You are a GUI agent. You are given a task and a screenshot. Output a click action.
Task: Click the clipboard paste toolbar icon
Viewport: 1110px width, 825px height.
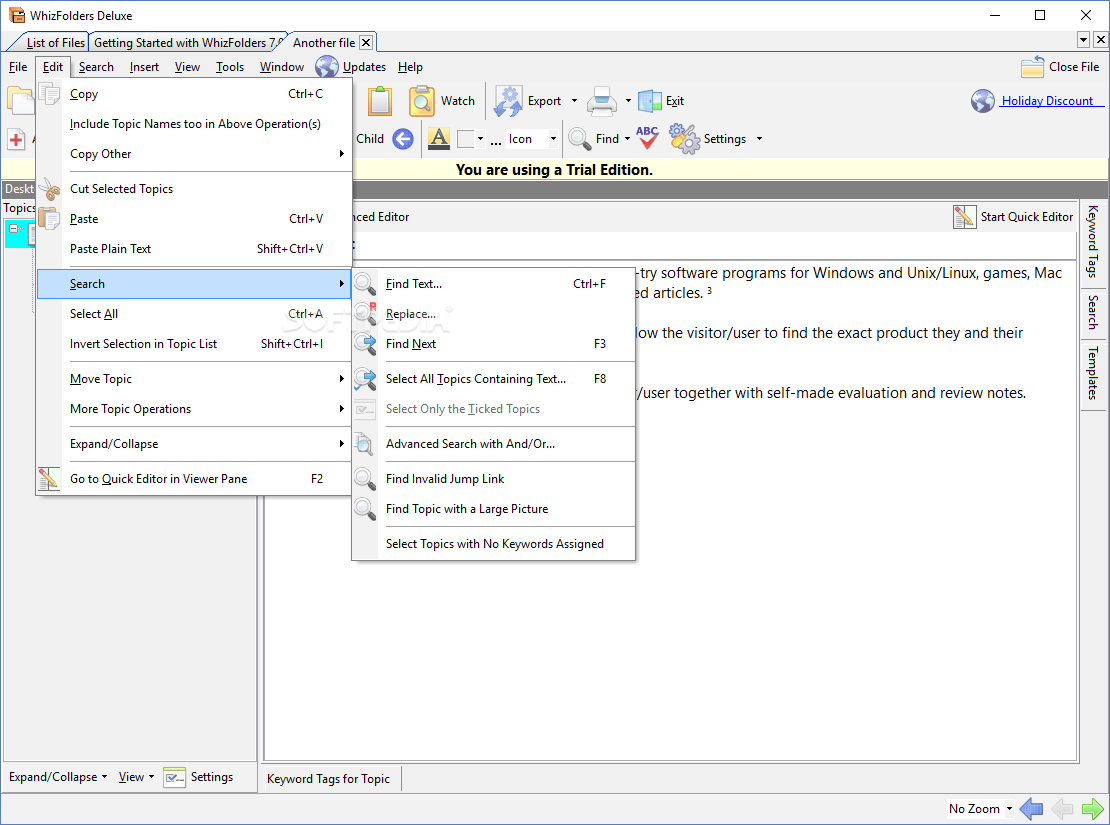(x=380, y=101)
